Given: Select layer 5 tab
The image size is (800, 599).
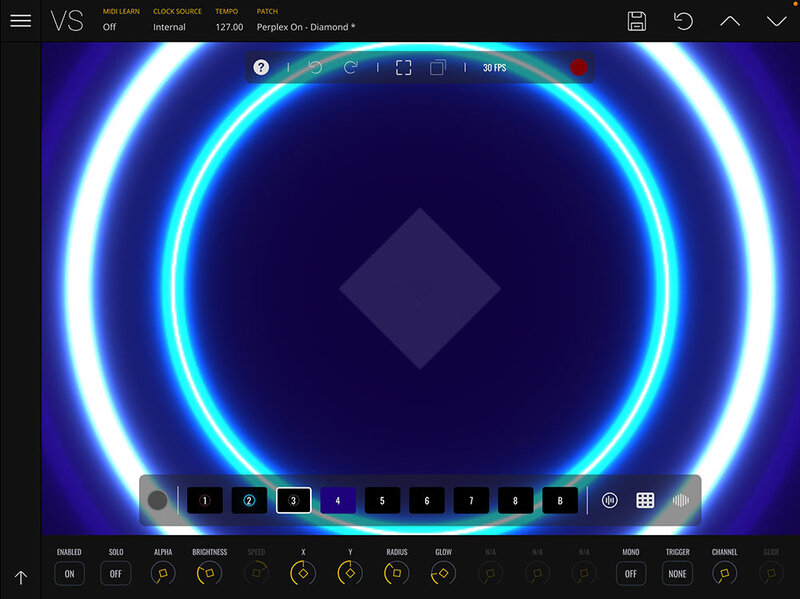Looking at the screenshot, I should [382, 501].
